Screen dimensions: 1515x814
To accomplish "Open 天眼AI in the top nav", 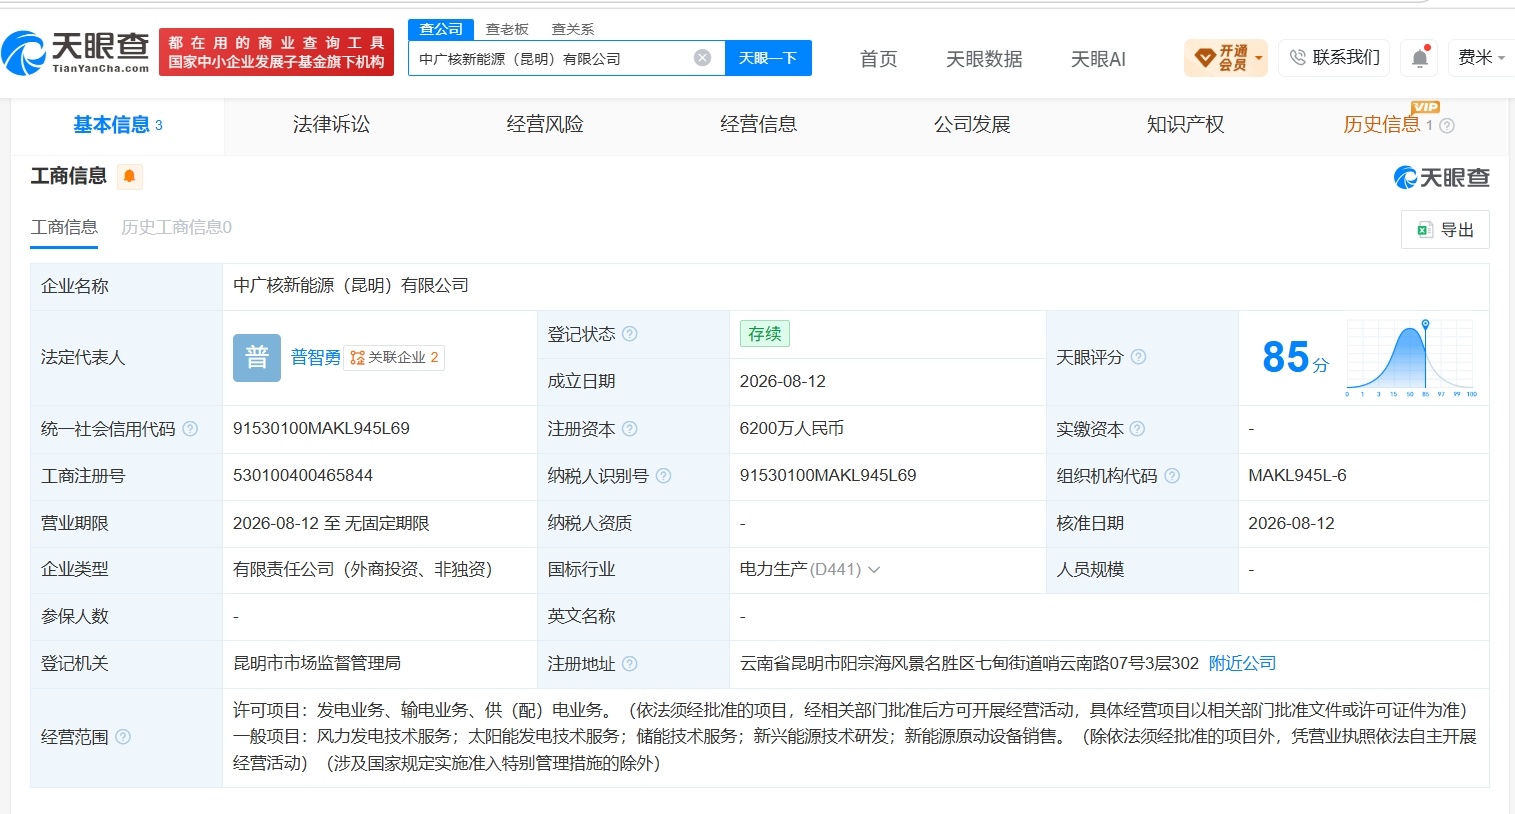I will [x=1098, y=59].
